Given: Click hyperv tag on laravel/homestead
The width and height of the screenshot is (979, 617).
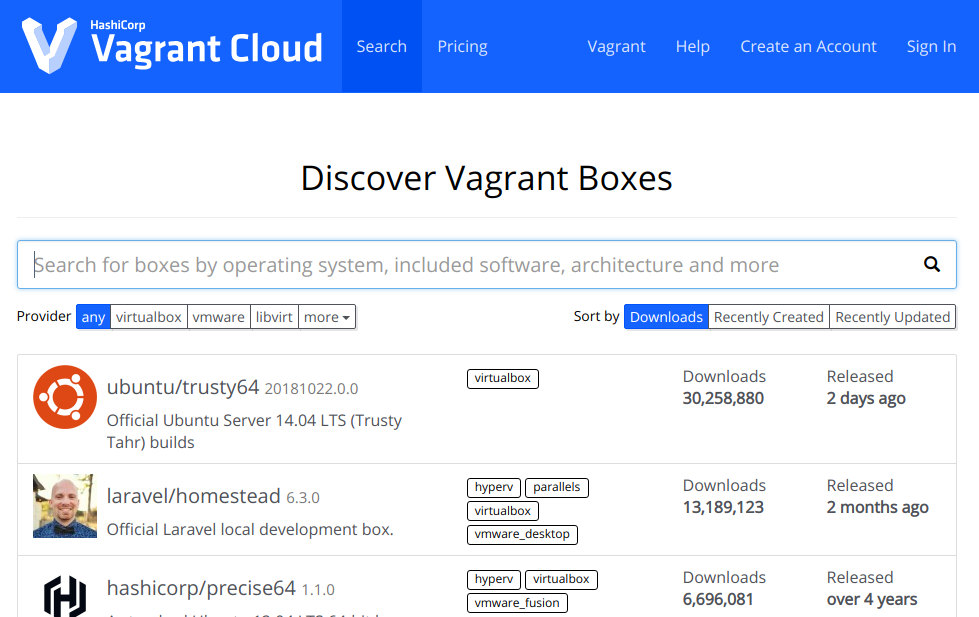Looking at the screenshot, I should point(494,488).
